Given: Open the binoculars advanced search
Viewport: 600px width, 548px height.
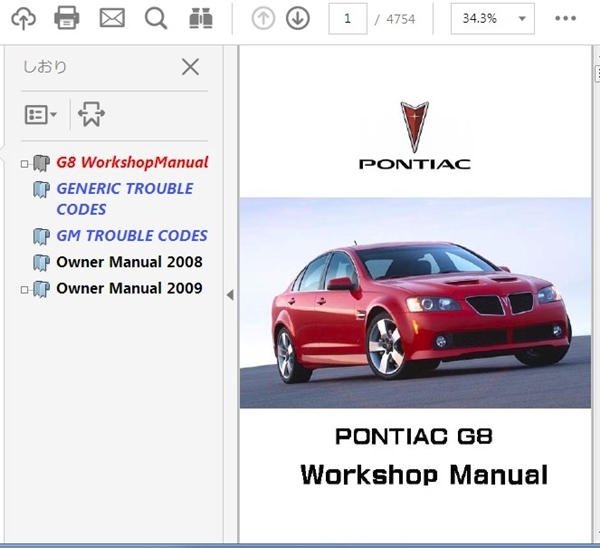Looking at the screenshot, I should click(201, 18).
